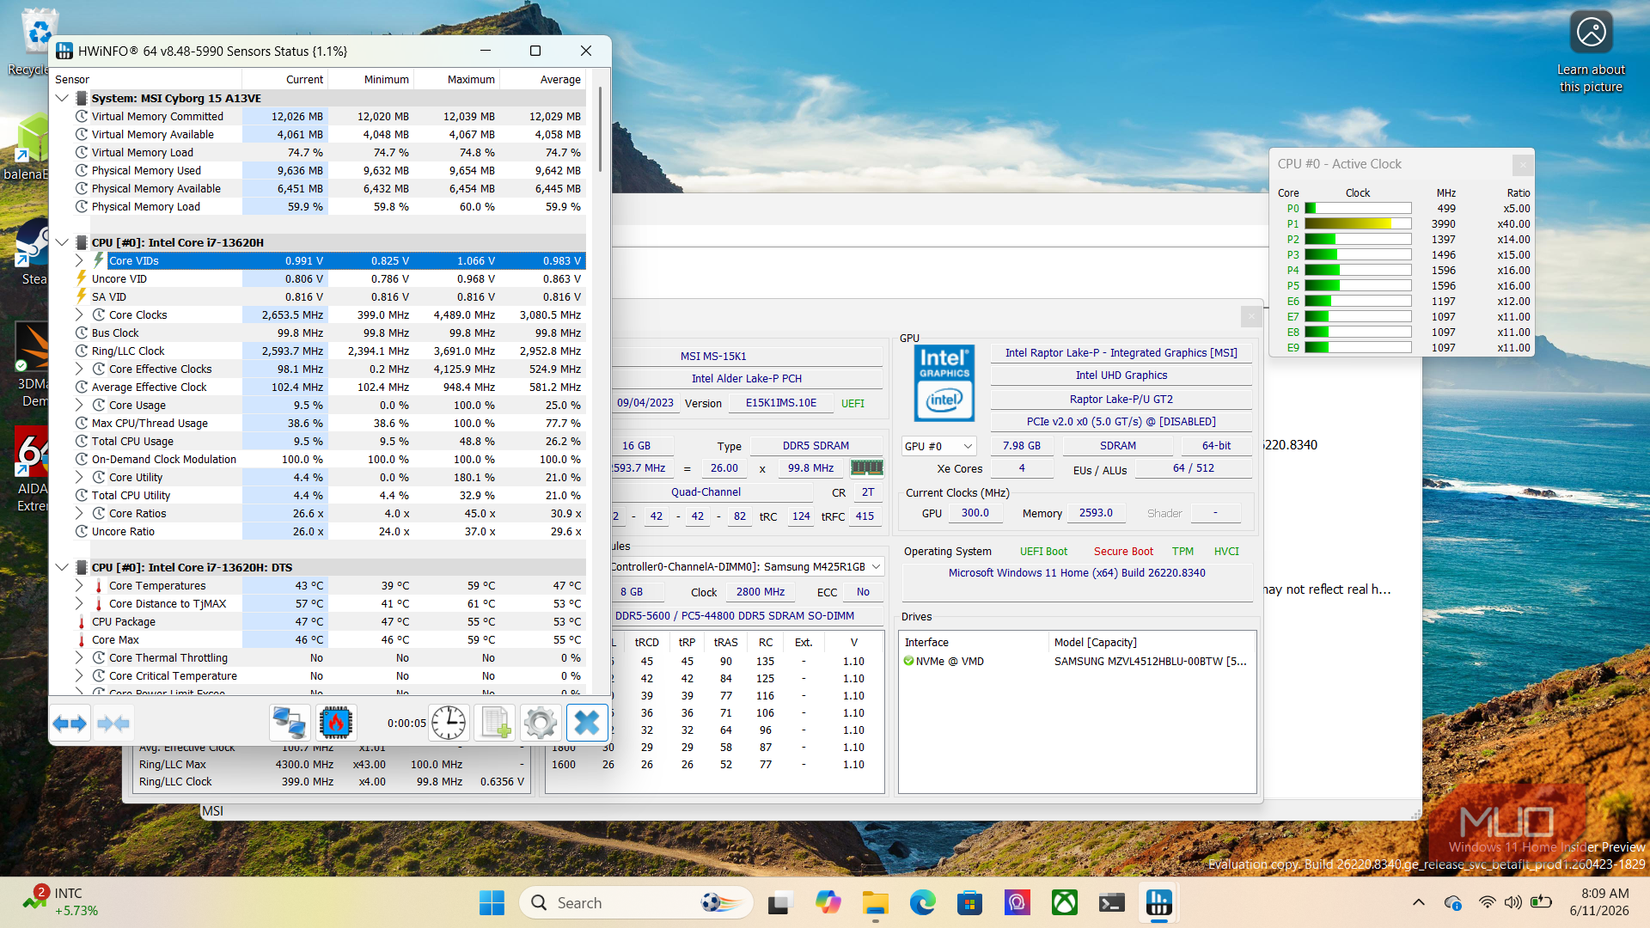The width and height of the screenshot is (1650, 928).
Task: Click the Microsoft Windows 11 Home build text
Action: [x=1077, y=573]
